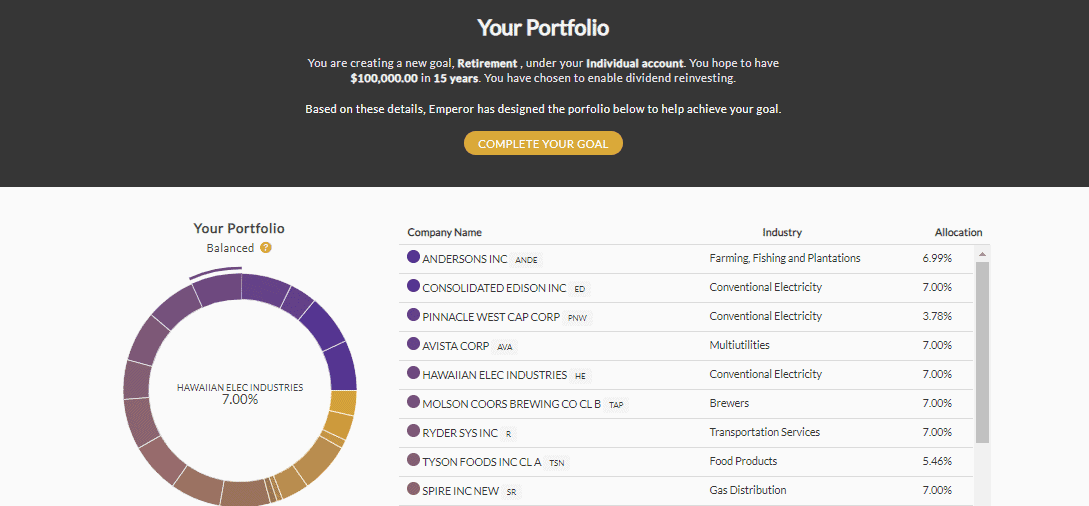Viewport: 1089px width, 506px height.
Task: Click the MOLSON COORS BREWING color dot
Action: click(x=413, y=402)
